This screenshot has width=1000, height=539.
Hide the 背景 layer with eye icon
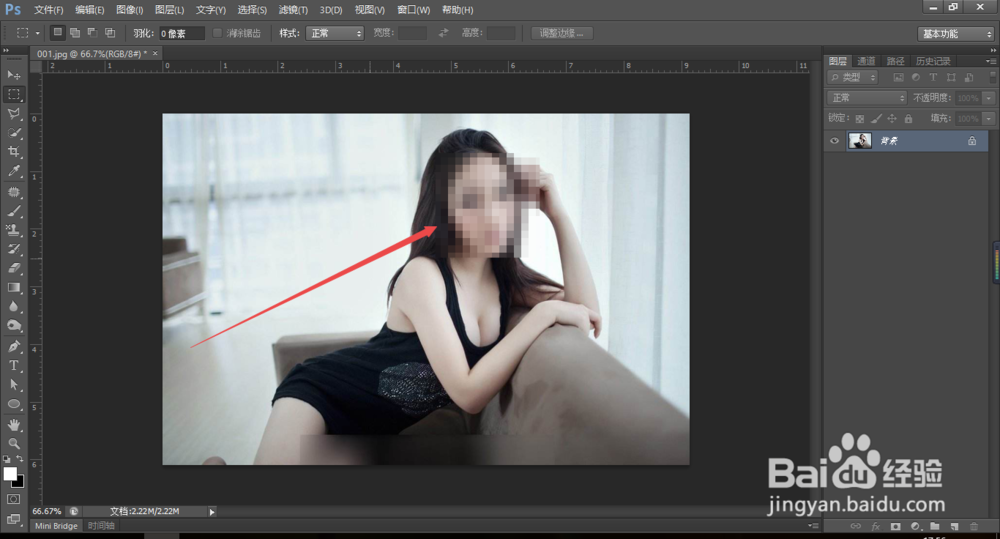tap(834, 141)
